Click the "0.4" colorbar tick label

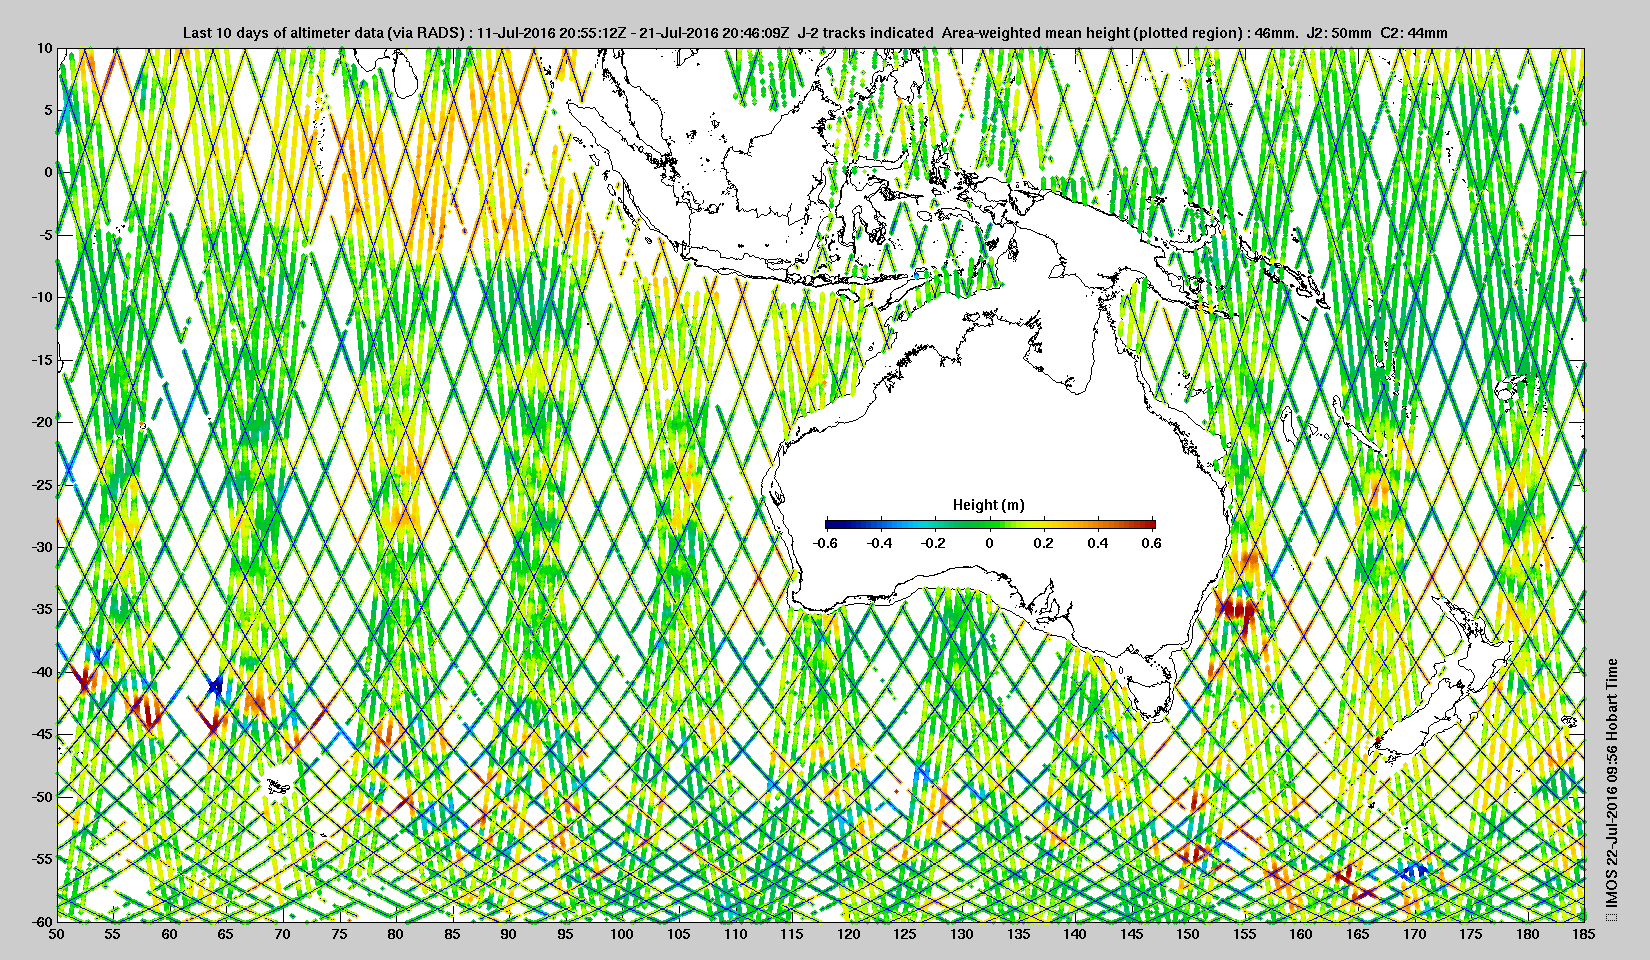pos(1097,543)
